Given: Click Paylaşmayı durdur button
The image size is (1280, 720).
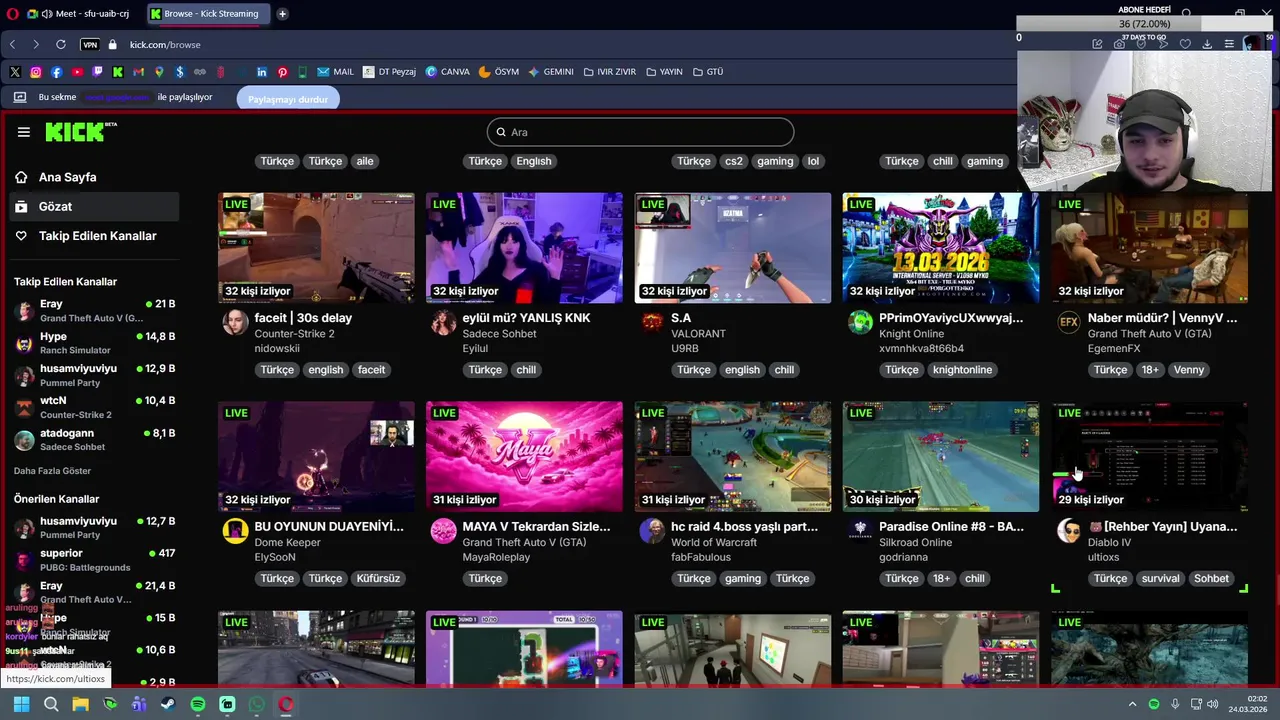Looking at the screenshot, I should pos(288,99).
